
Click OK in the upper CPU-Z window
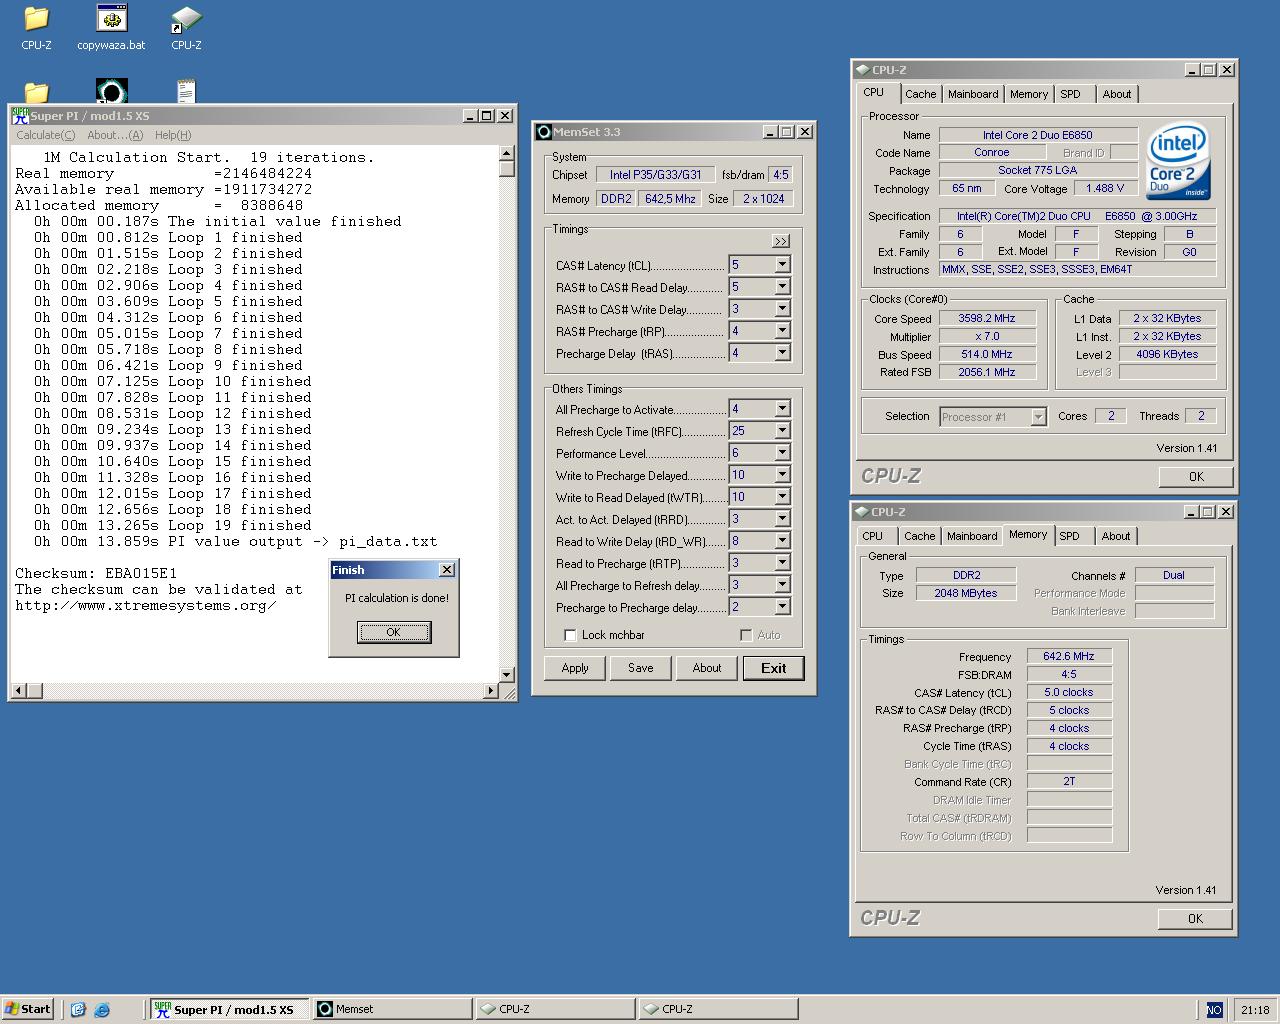(x=1196, y=477)
